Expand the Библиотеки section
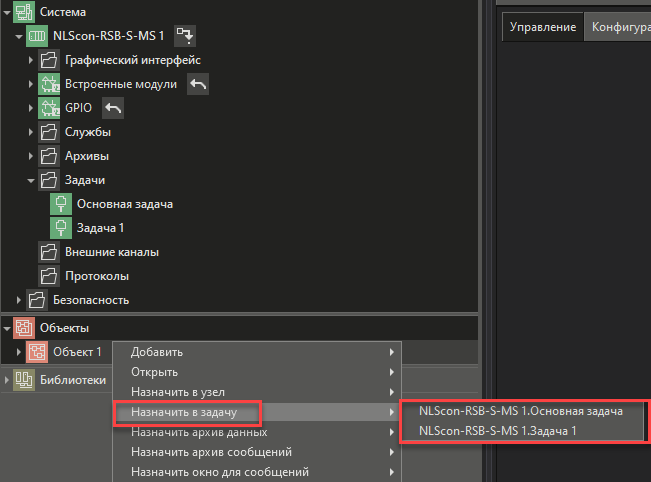The height and width of the screenshot is (482, 651). pos(7,380)
